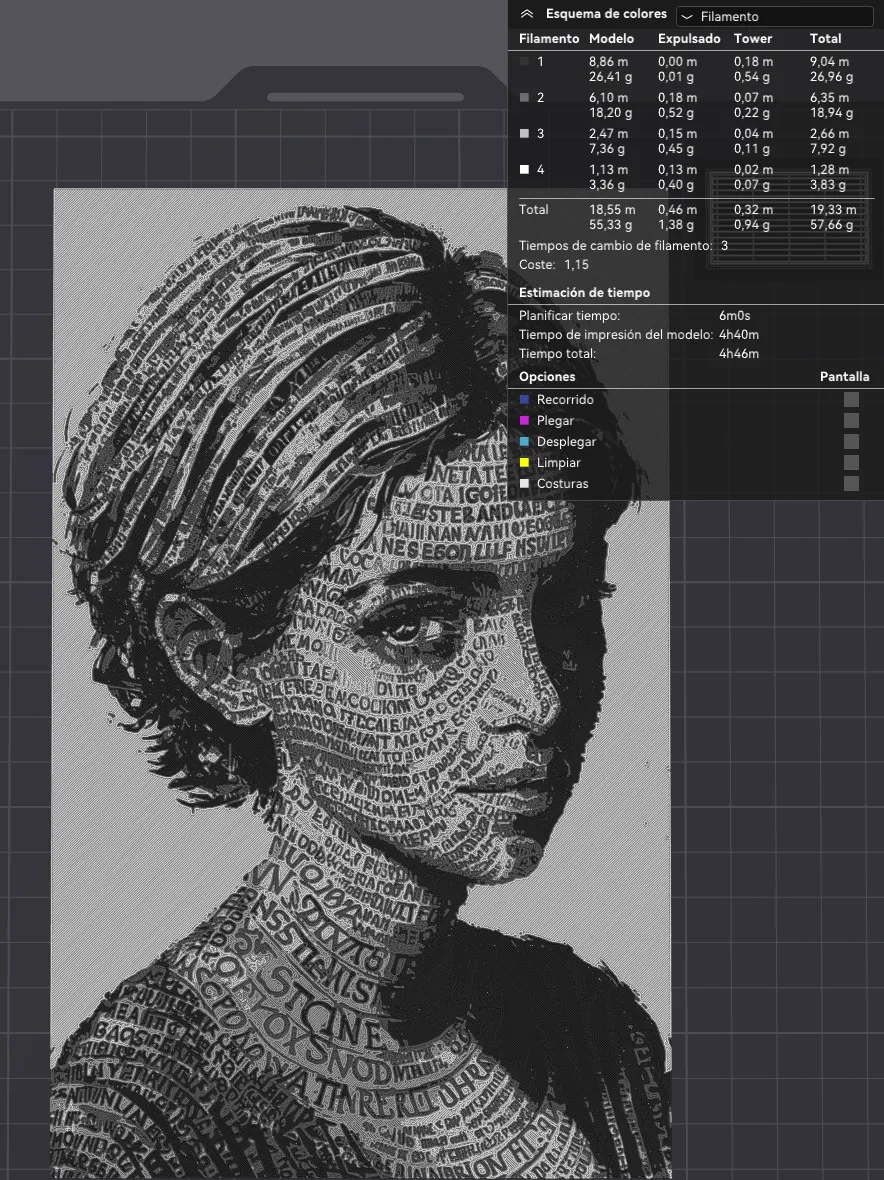Viewport: 884px width, 1180px height.
Task: Toggle the Plegar display checkbox
Action: [x=851, y=421]
